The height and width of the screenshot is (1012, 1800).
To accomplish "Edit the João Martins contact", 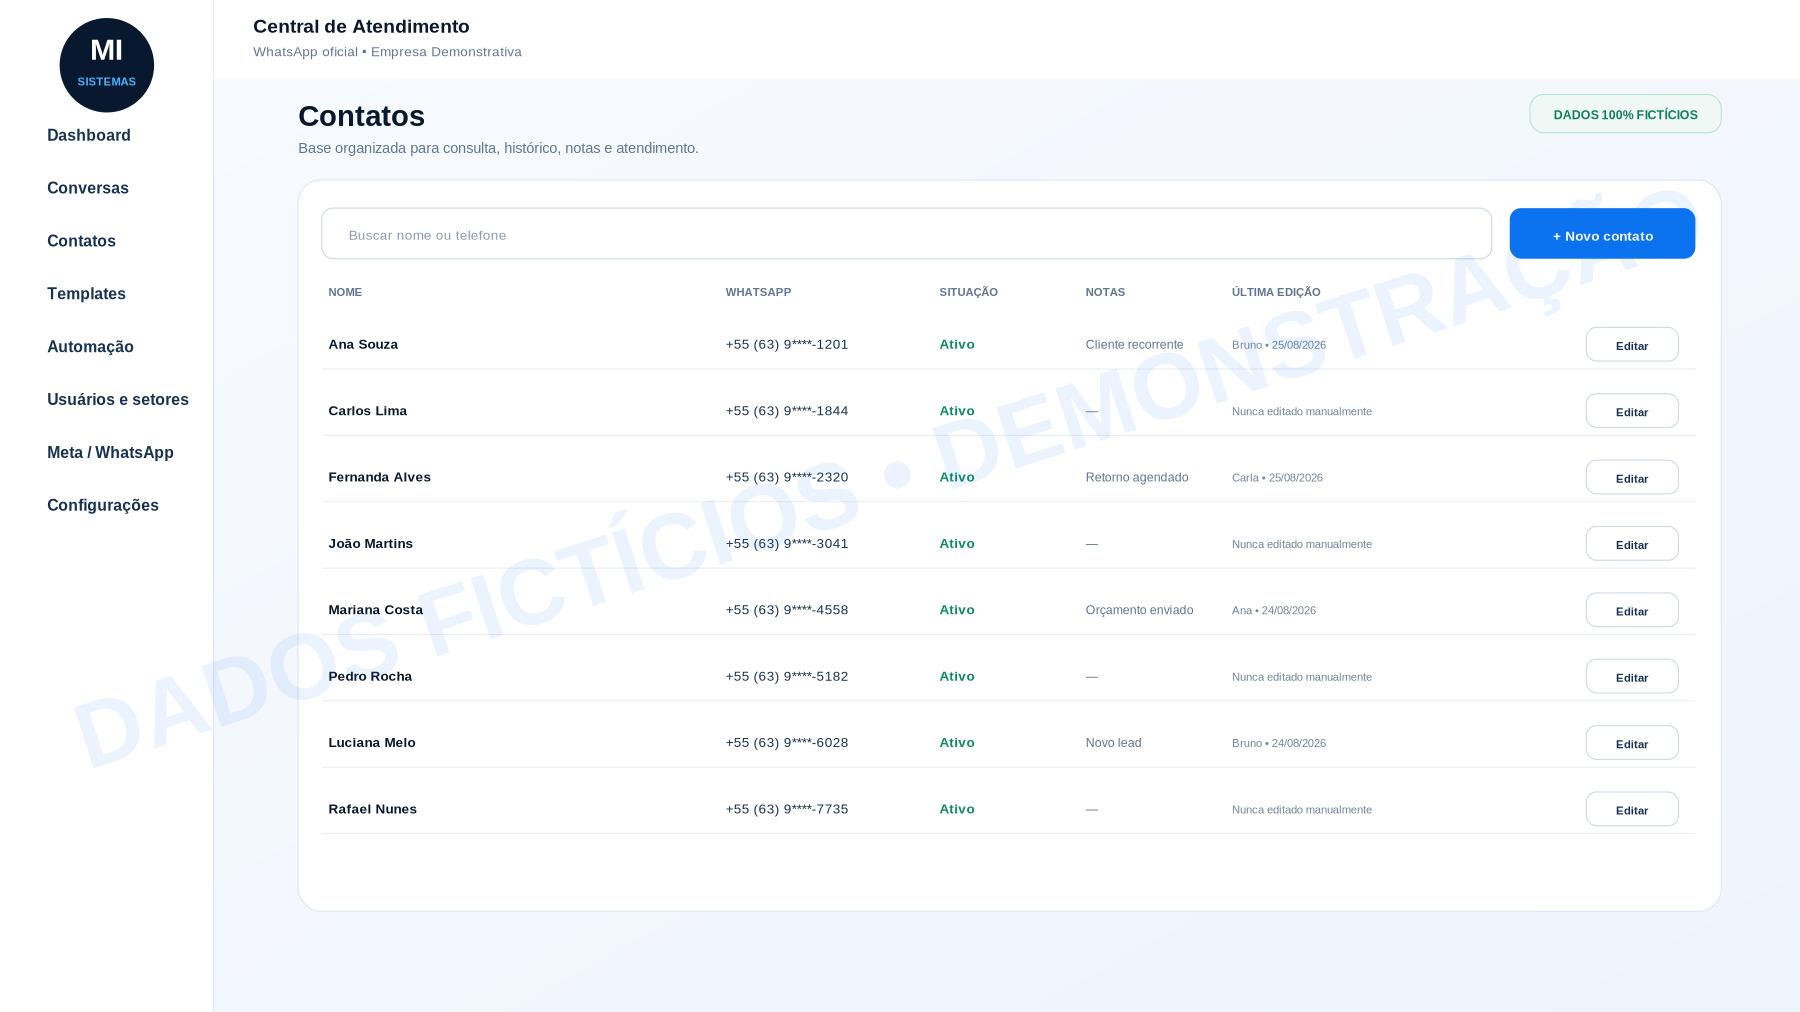I will tap(1632, 544).
